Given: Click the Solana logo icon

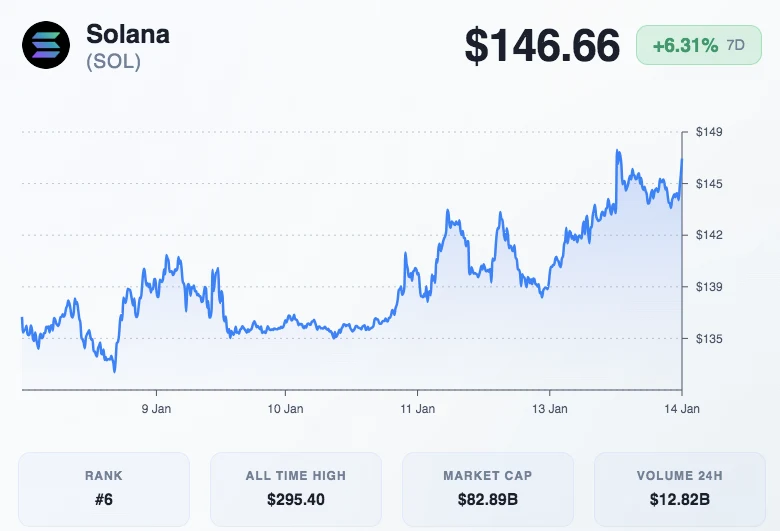Looking at the screenshot, I should click(47, 44).
